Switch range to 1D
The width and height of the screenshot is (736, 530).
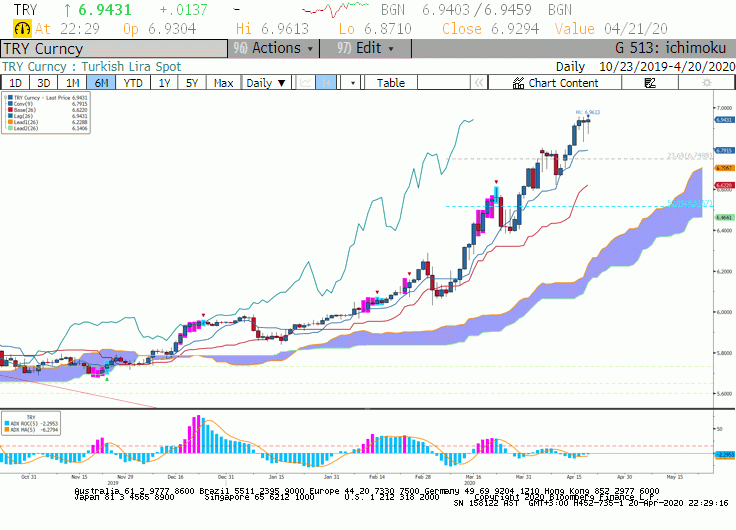[15, 83]
